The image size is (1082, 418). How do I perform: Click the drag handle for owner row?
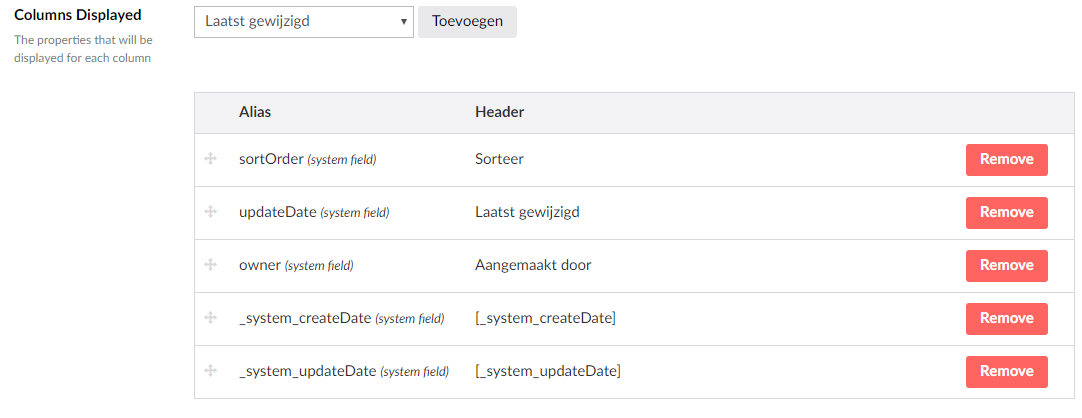point(211,265)
